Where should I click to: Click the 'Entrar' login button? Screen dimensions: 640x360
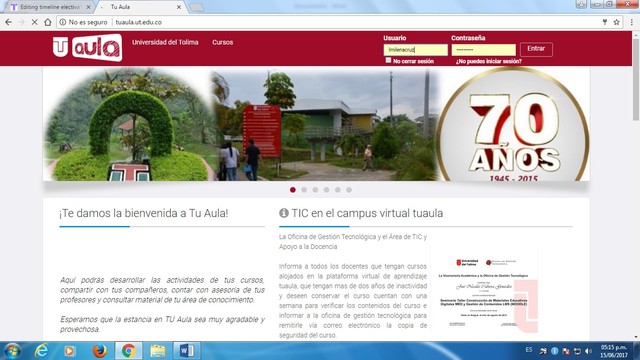pyautogui.click(x=536, y=49)
